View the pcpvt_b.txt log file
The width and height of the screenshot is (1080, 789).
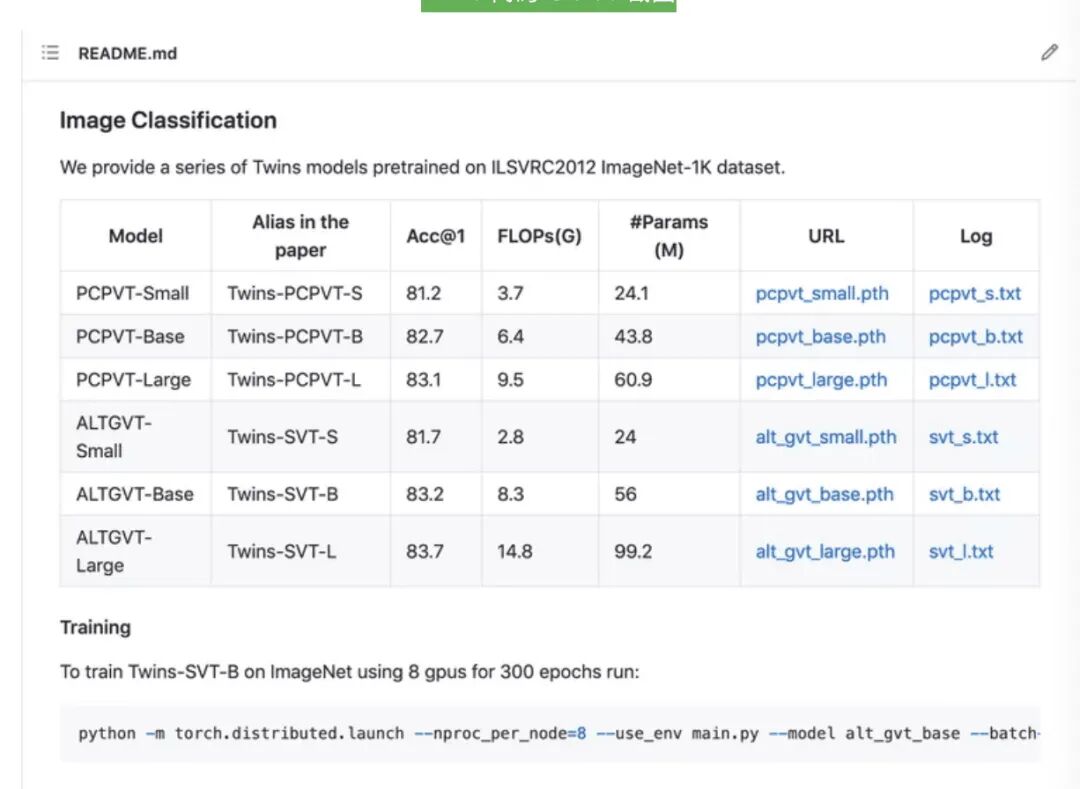(x=975, y=337)
